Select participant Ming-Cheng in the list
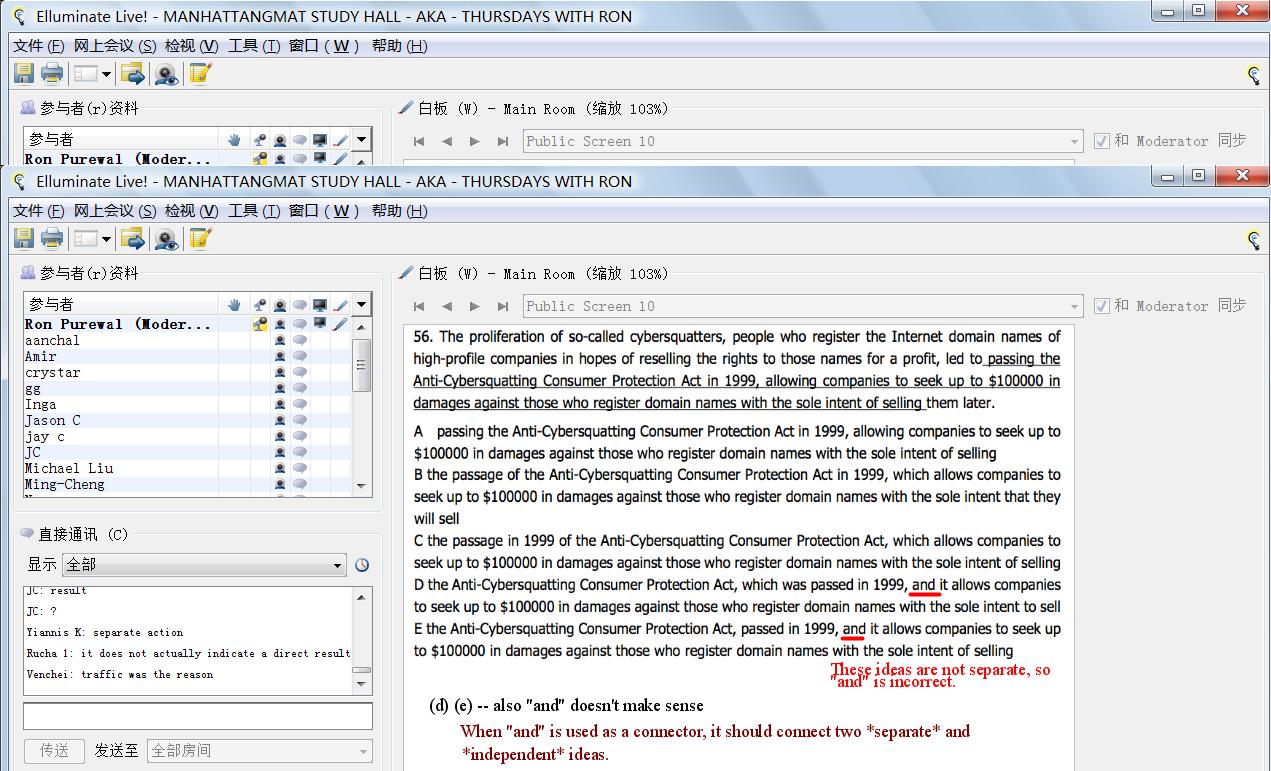The image size is (1271, 771). [64, 484]
